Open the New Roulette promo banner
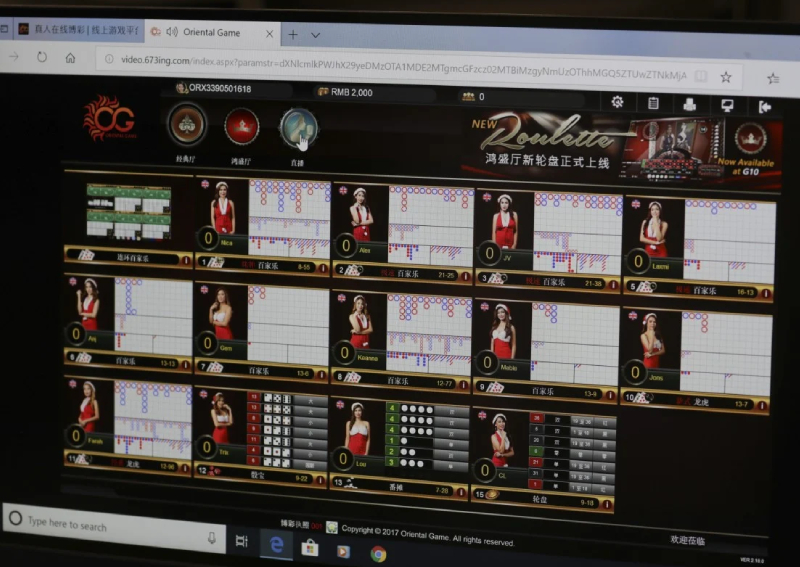 tap(621, 146)
